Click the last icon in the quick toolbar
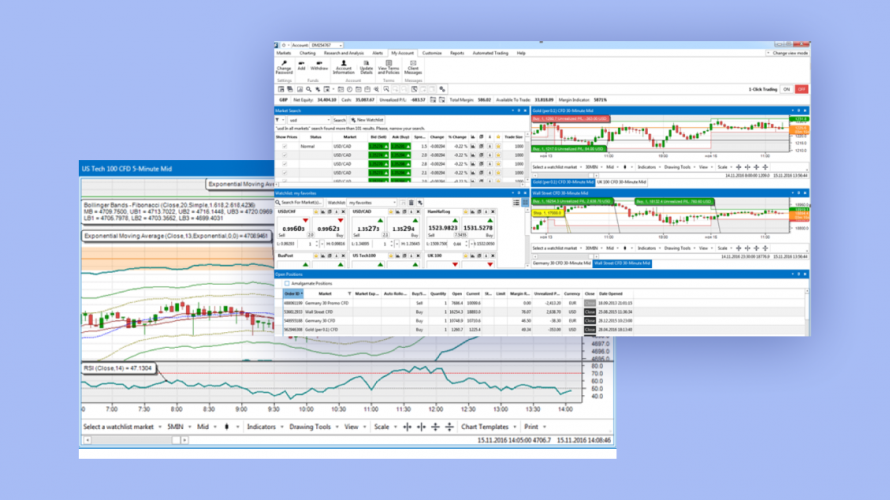Viewport: 890px width, 500px height. (442, 89)
